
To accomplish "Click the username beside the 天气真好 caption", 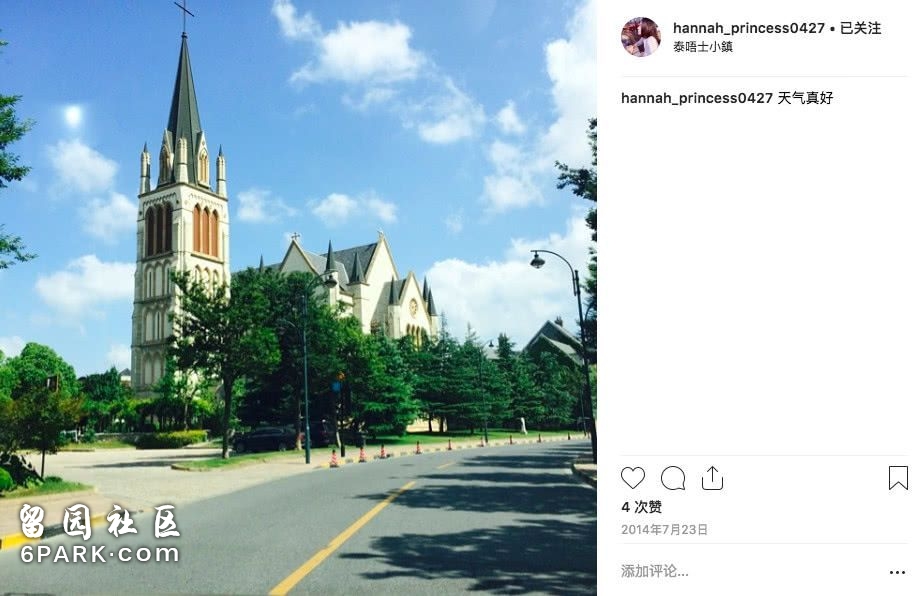I will coord(696,98).
